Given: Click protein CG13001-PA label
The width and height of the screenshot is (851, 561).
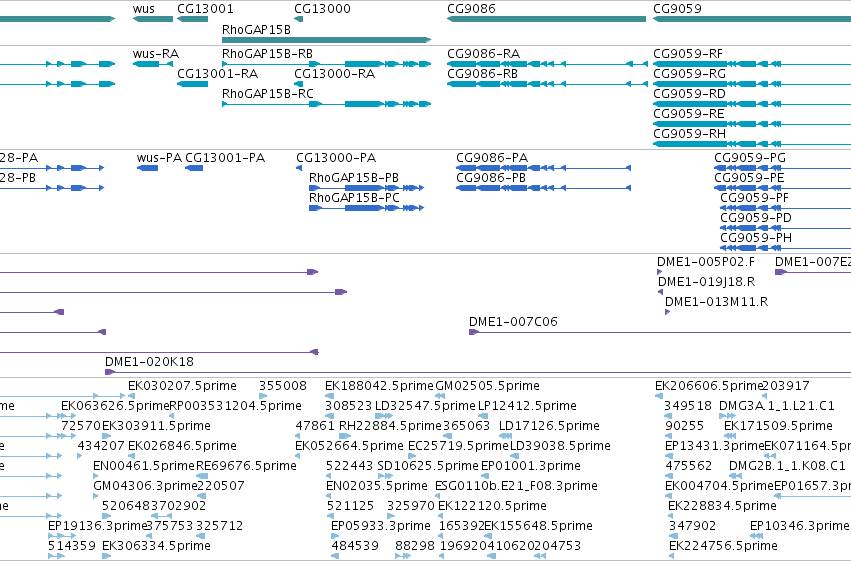Looking at the screenshot, I should coord(225,158).
